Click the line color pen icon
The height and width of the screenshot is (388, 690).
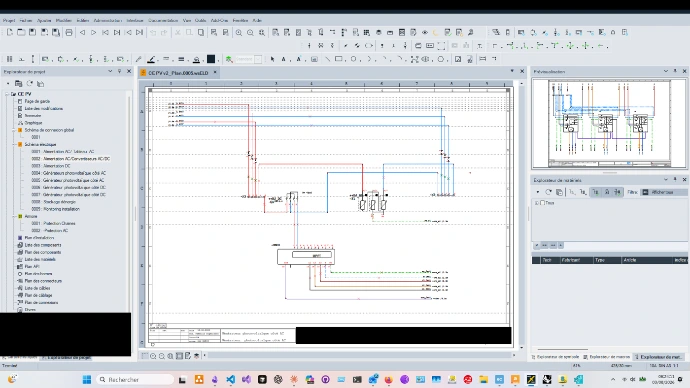[151, 59]
